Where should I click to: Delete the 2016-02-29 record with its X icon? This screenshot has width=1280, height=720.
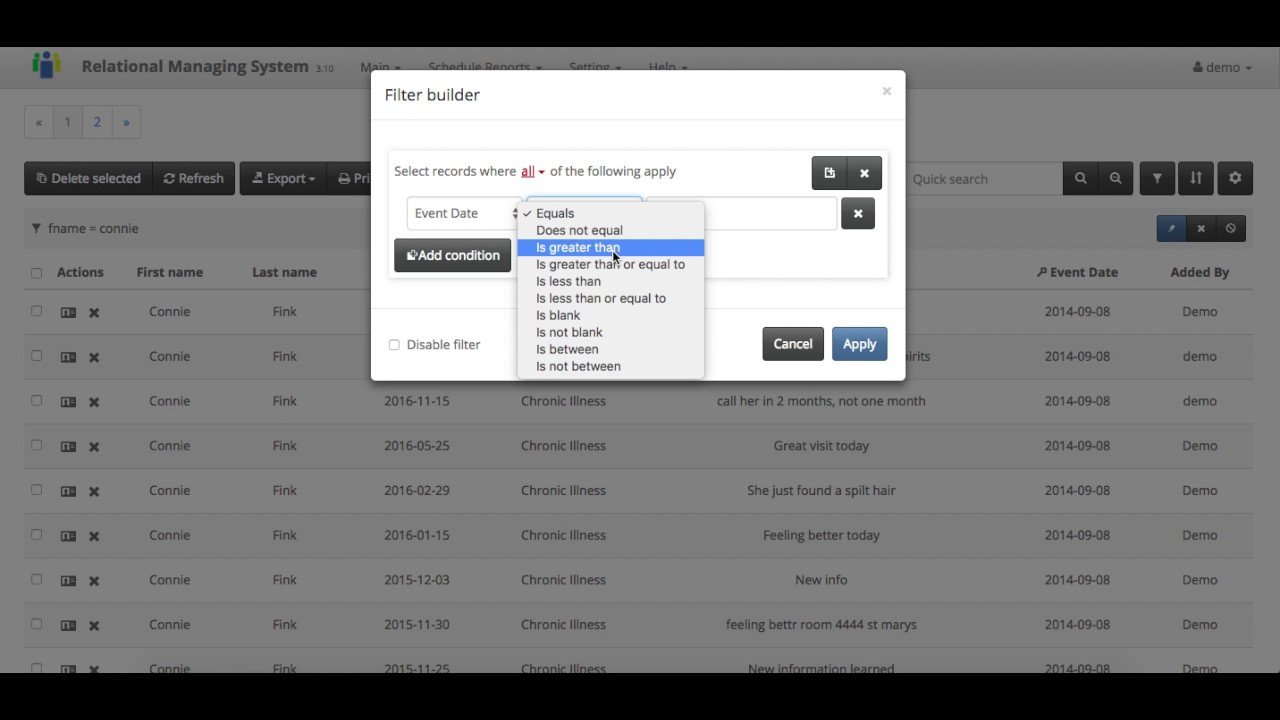click(x=94, y=491)
